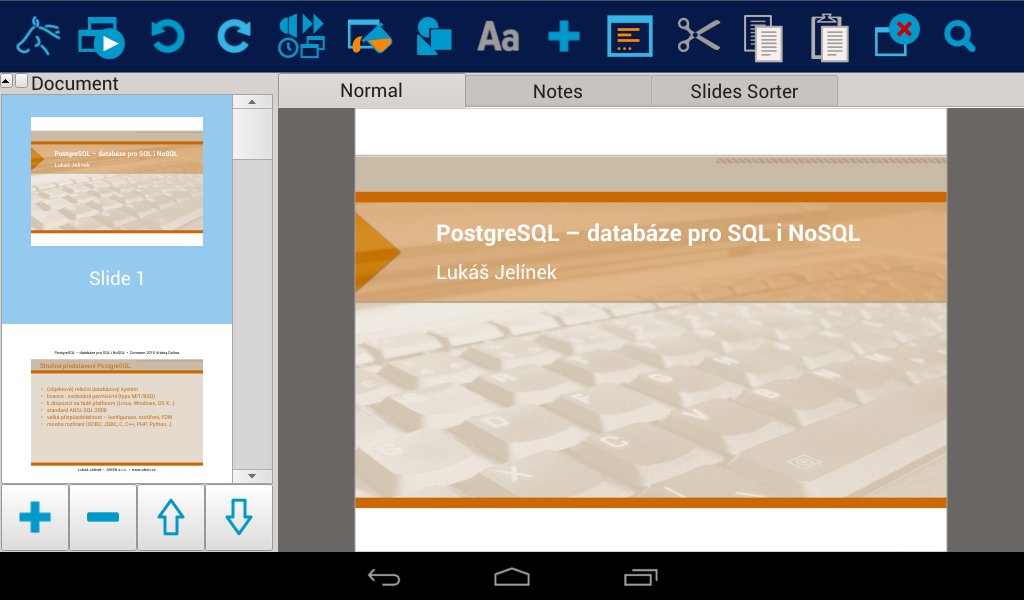This screenshot has height=600, width=1024.
Task: Open the Aa text formatting tool
Action: pos(498,37)
